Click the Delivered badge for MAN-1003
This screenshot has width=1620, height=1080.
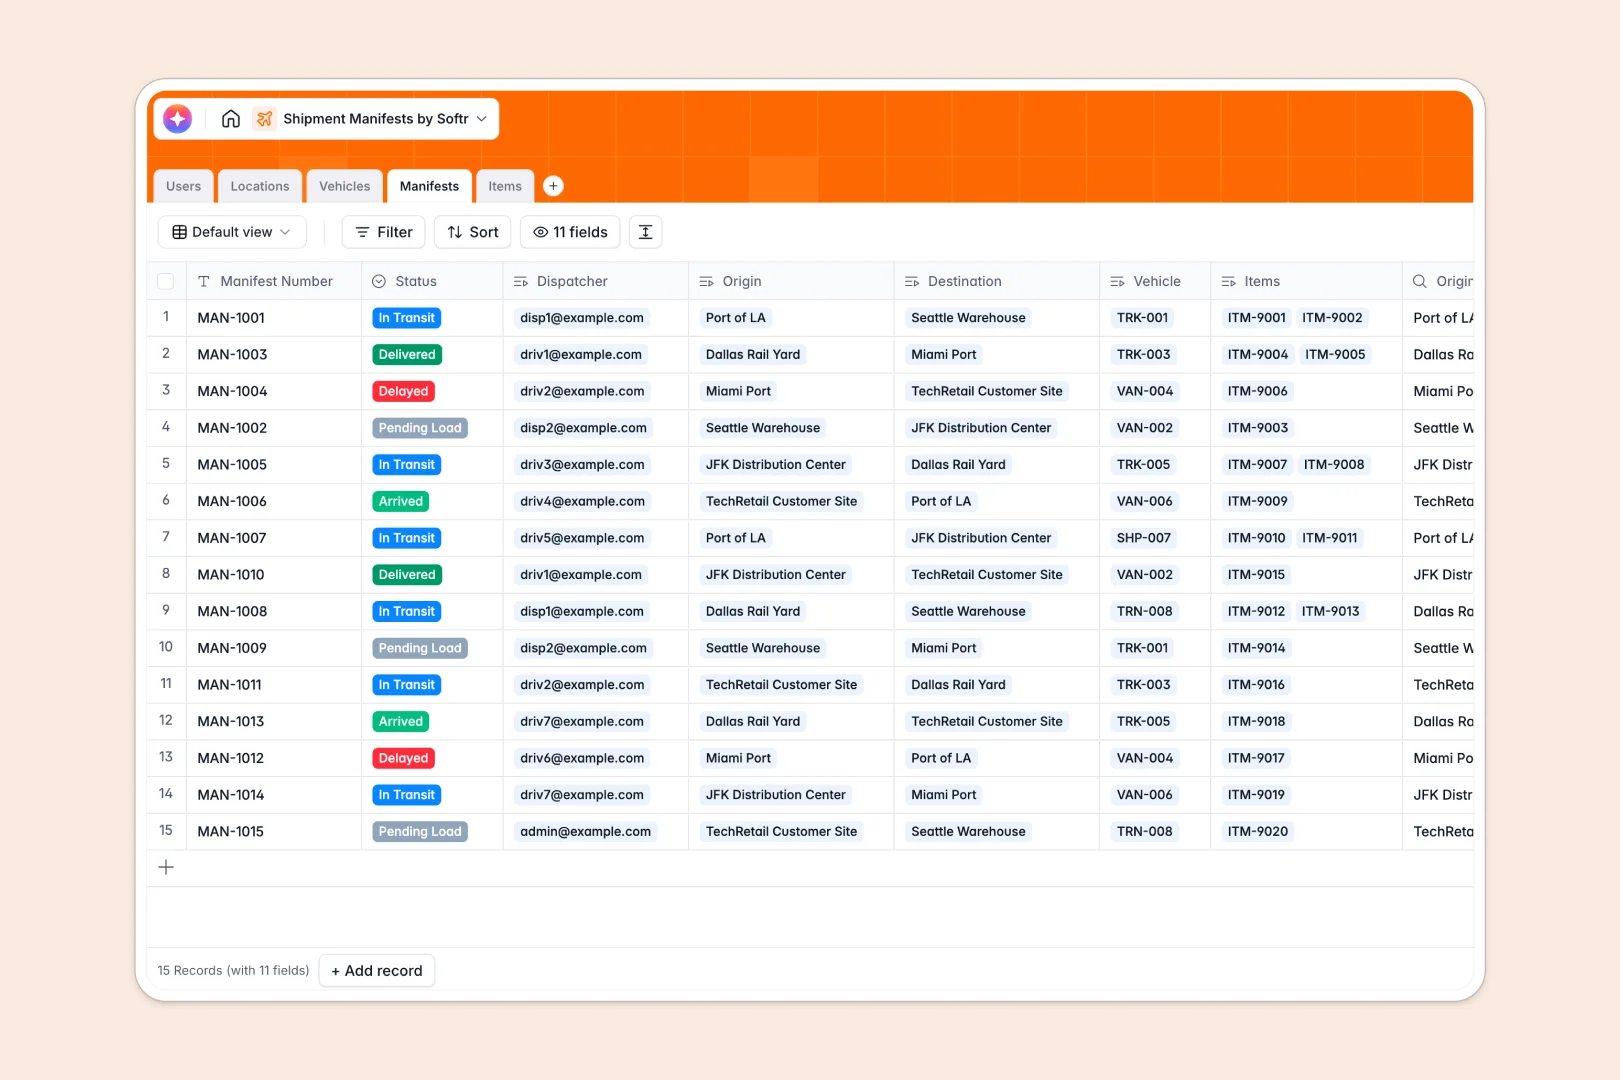tap(407, 355)
